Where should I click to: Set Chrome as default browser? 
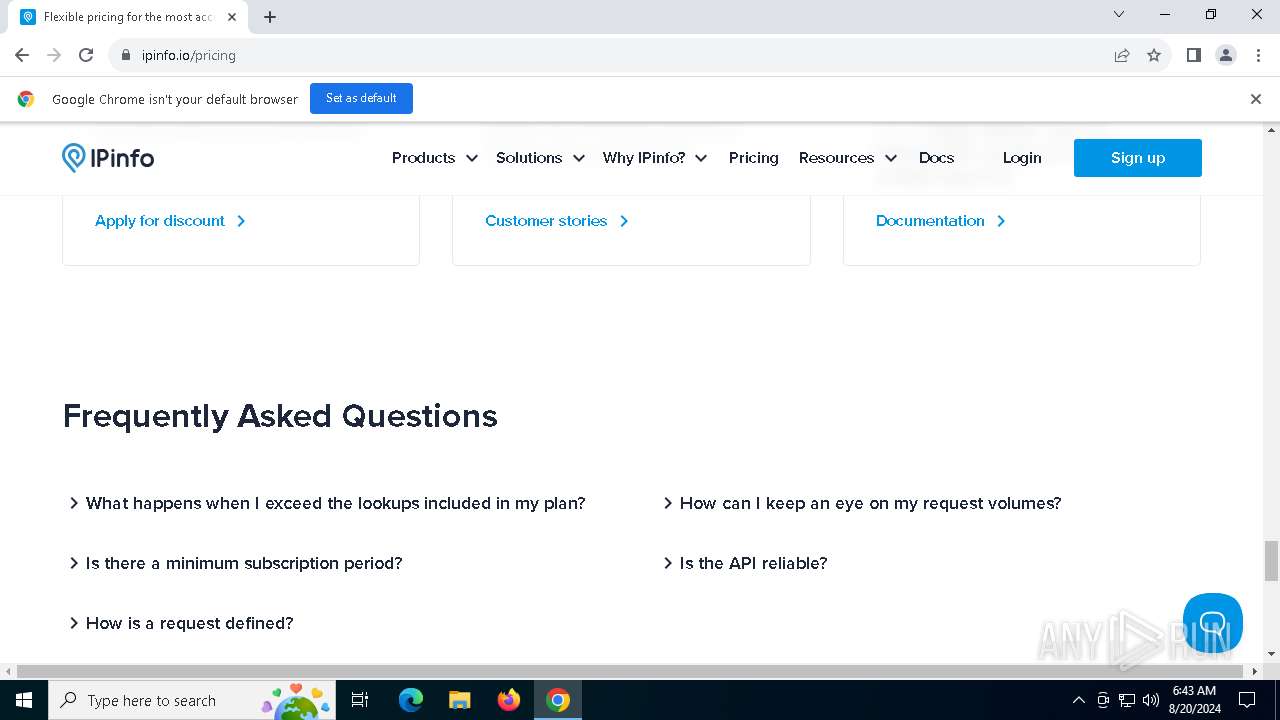pos(361,98)
